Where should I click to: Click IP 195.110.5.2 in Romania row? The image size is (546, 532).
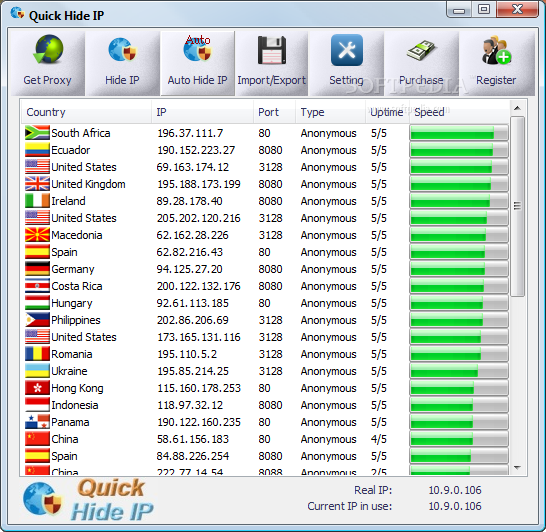[187, 354]
